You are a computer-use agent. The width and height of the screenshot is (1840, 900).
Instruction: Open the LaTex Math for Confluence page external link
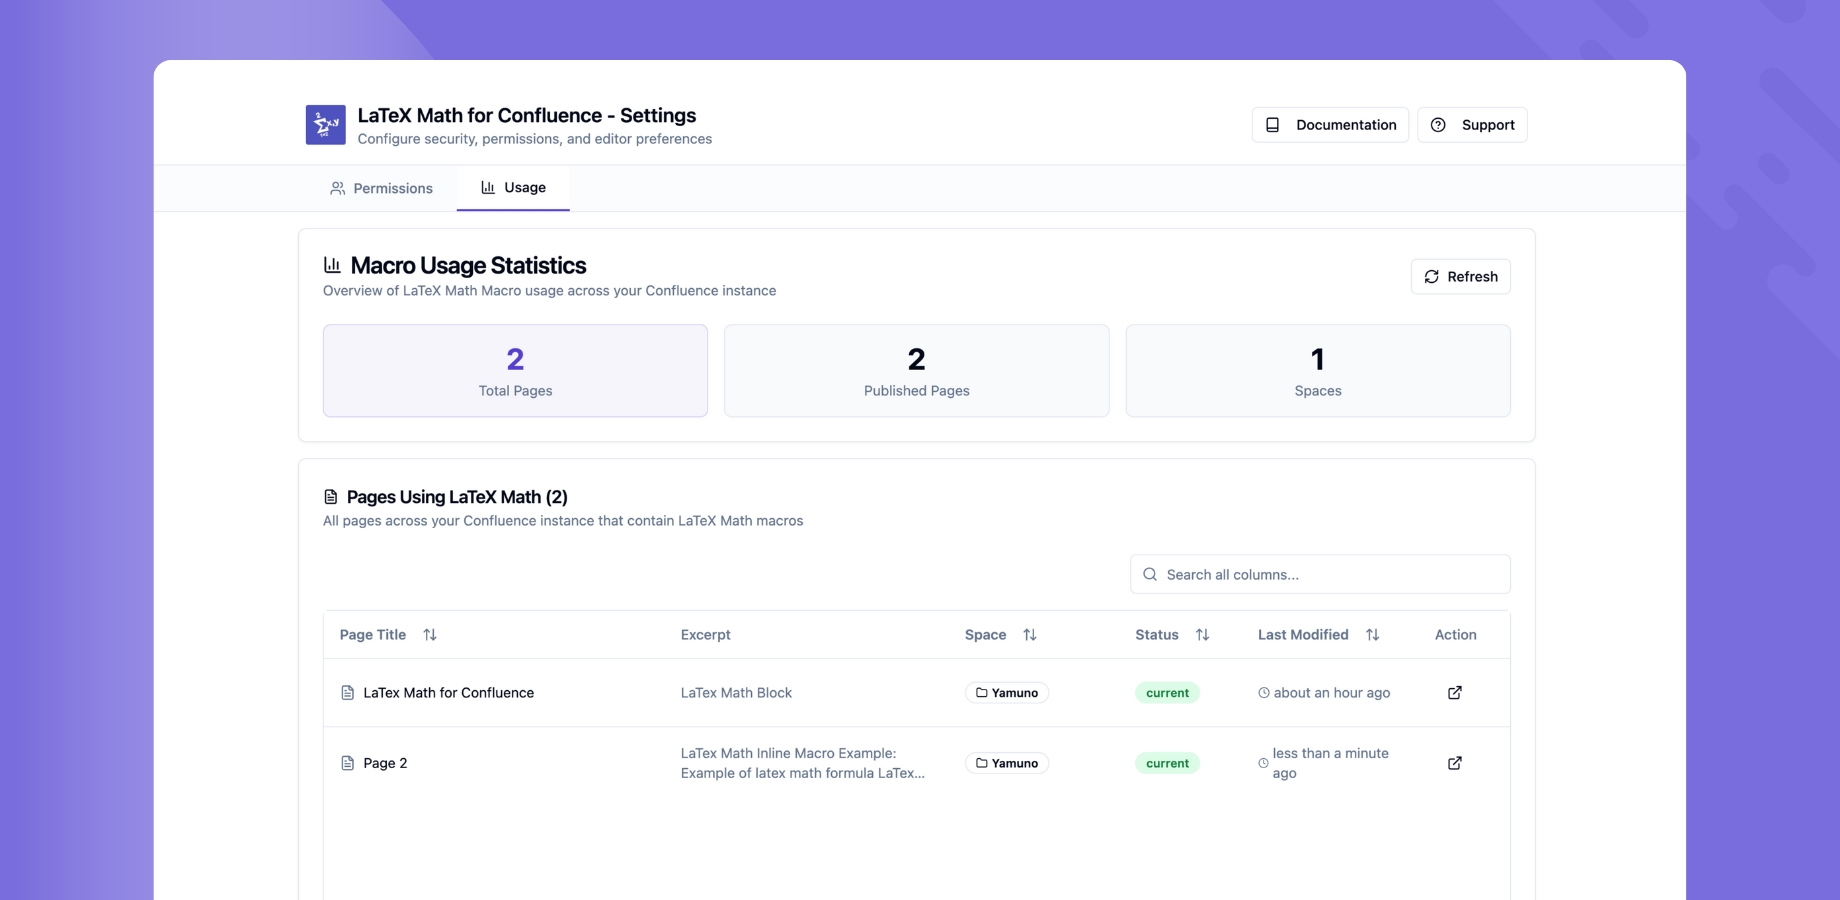(x=1454, y=692)
